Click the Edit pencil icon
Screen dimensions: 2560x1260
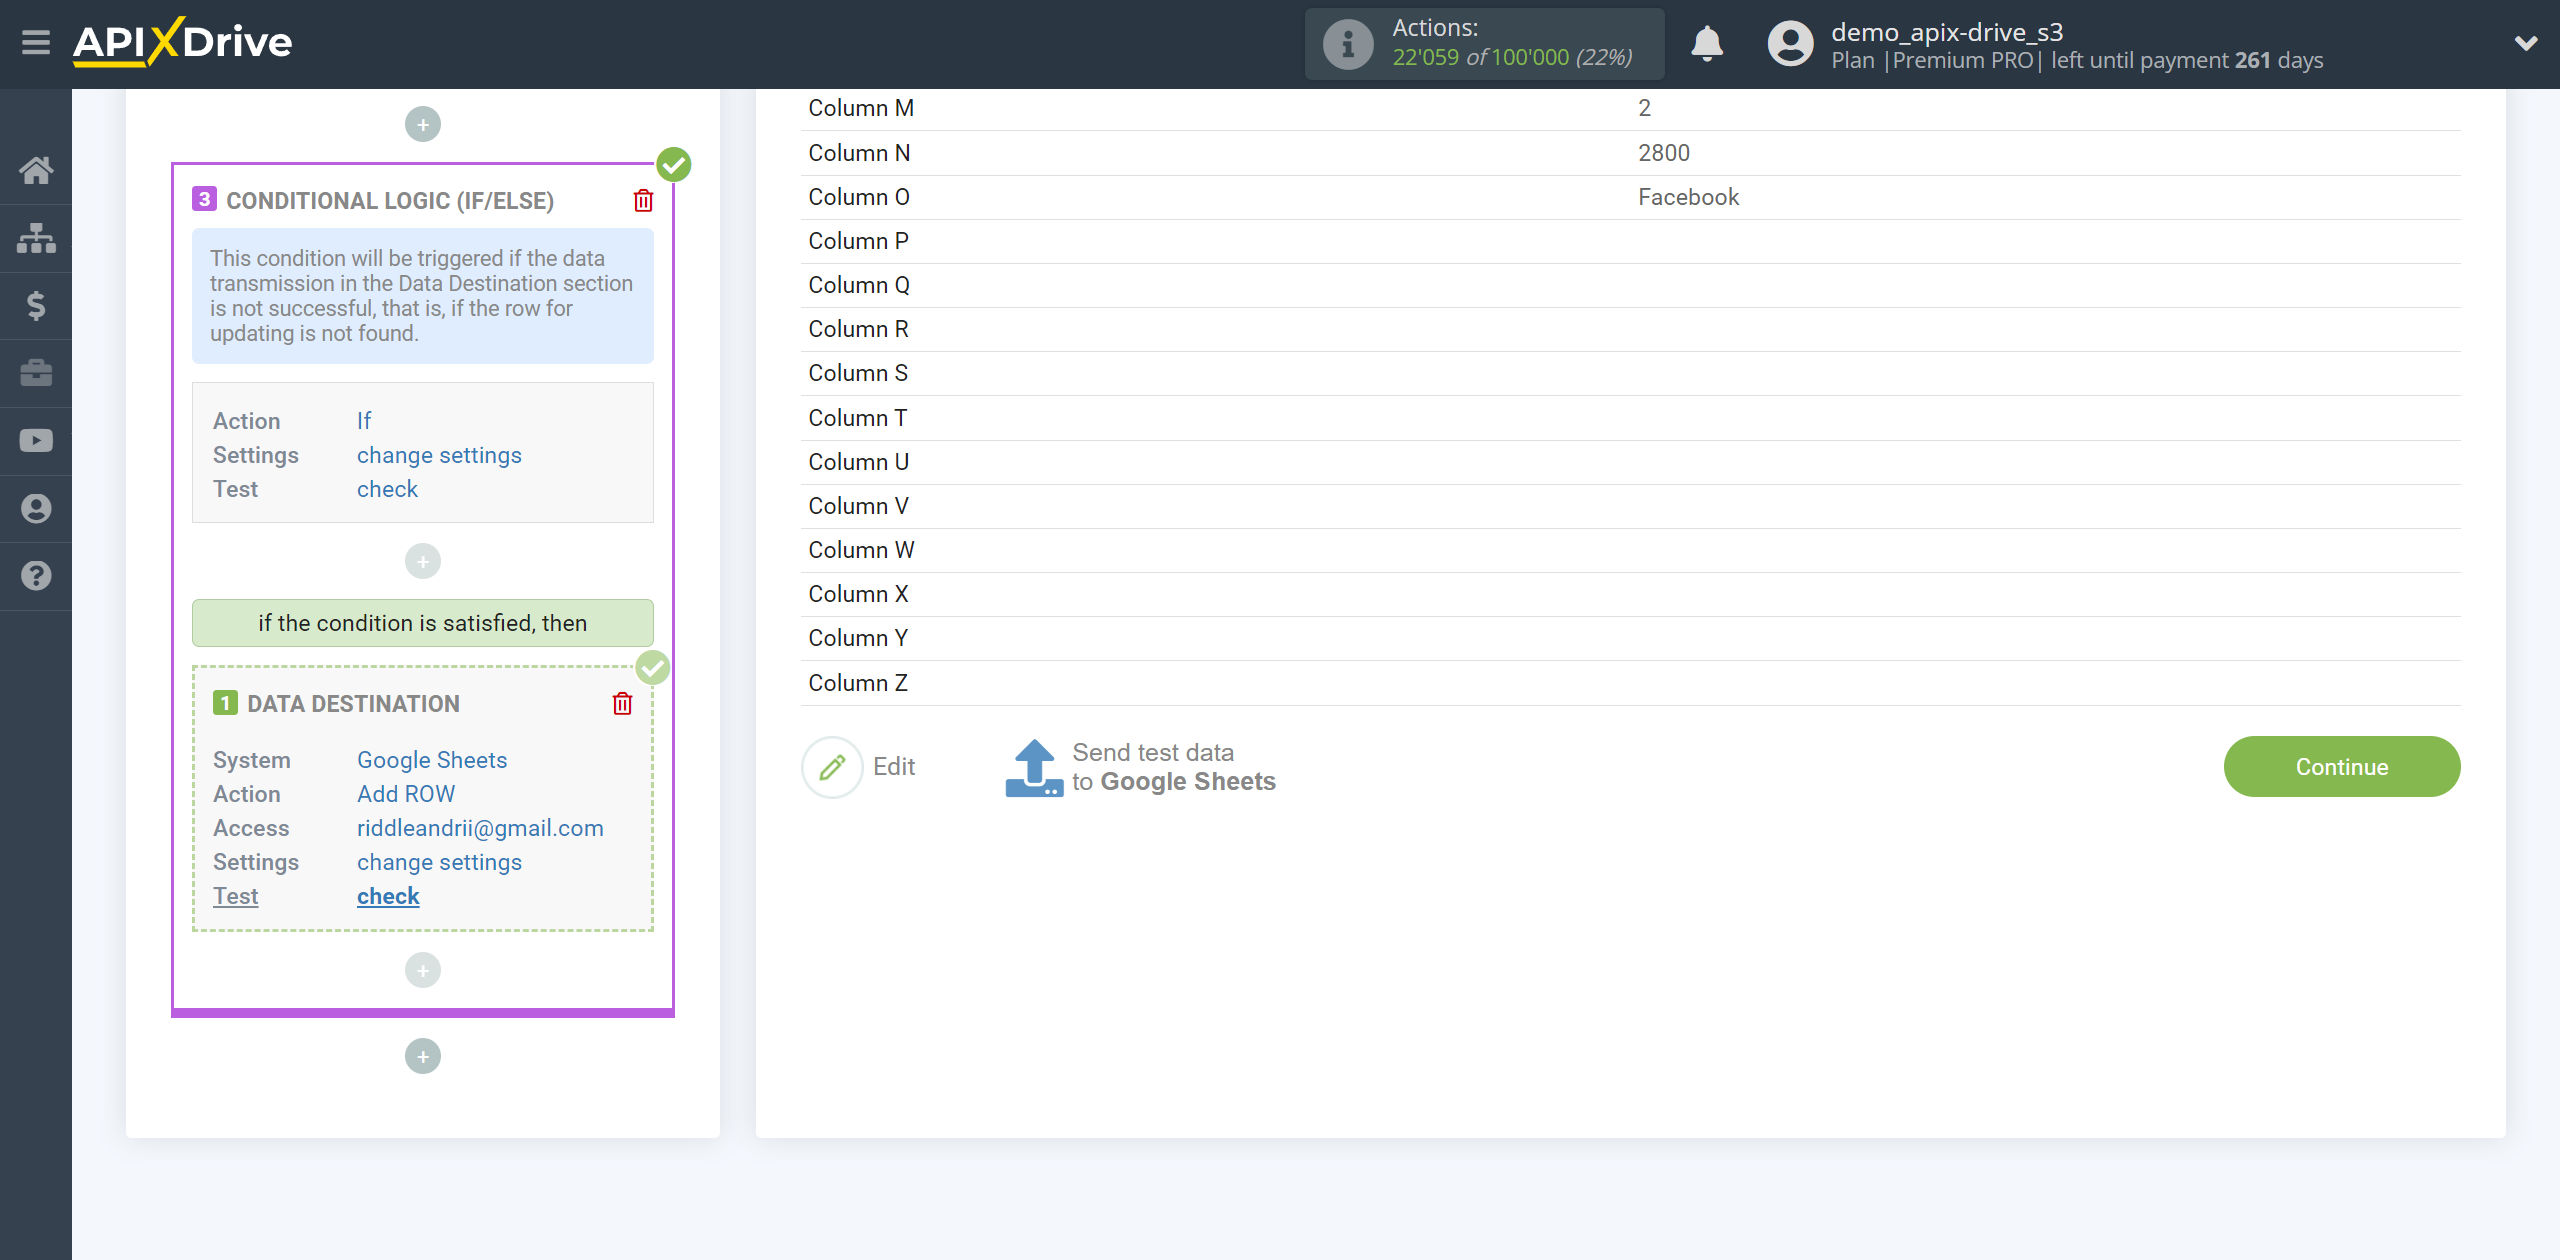pyautogui.click(x=832, y=767)
